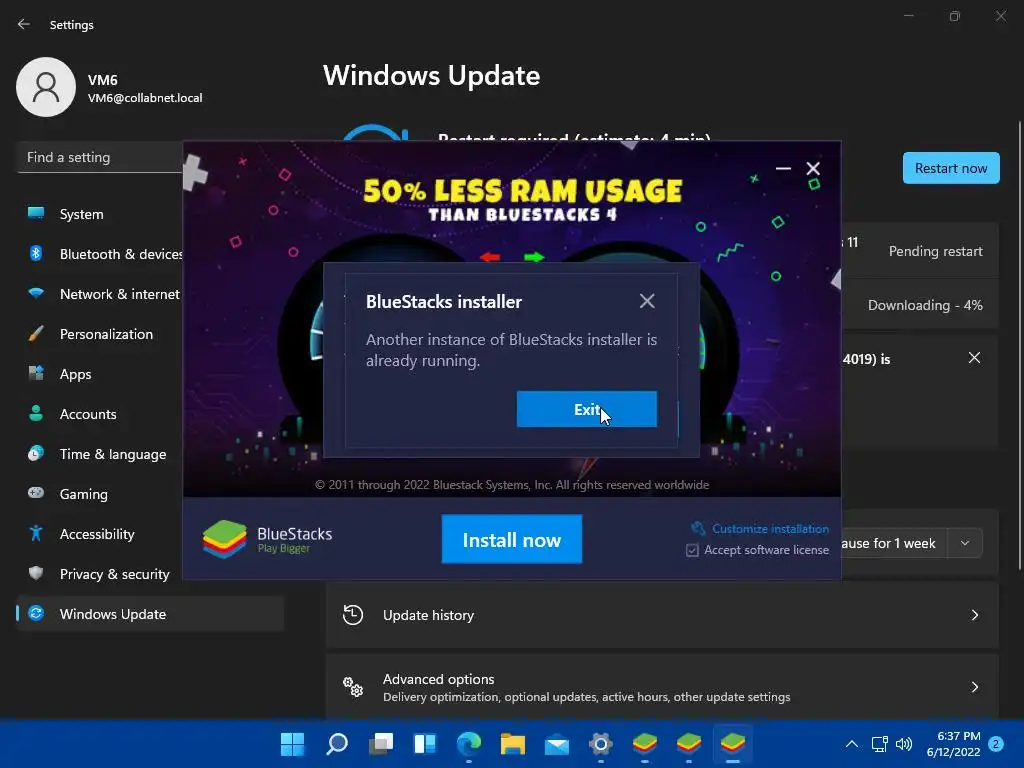Switch to active third BlueStacks taskbar icon
The height and width of the screenshot is (768, 1024).
(733, 743)
